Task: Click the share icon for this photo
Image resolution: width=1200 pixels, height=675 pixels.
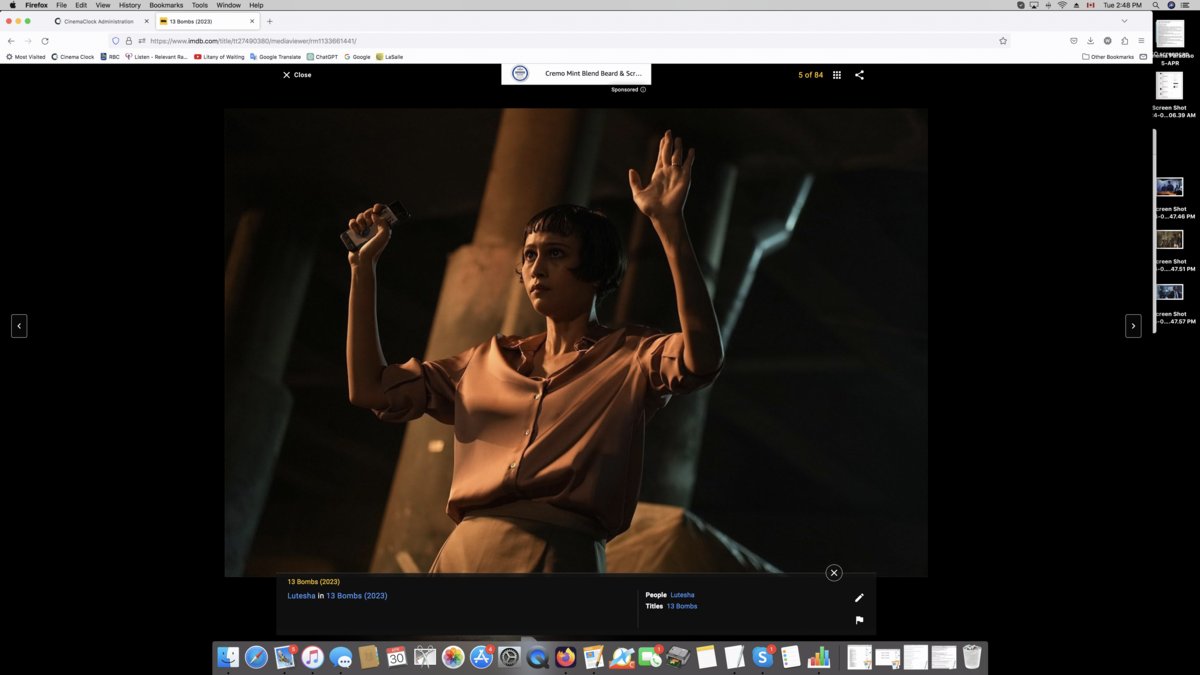Action: pyautogui.click(x=859, y=74)
